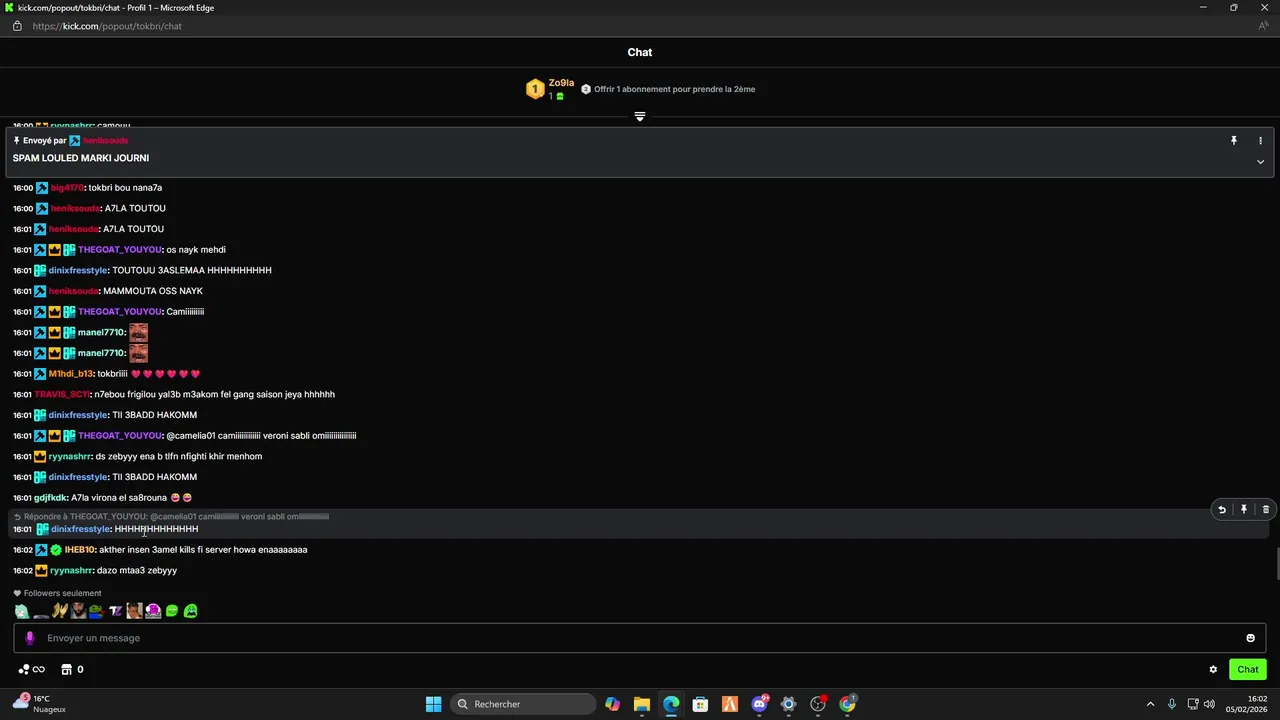Click the chat scrollbar thumb
This screenshot has width=1280, height=720.
[1278, 563]
